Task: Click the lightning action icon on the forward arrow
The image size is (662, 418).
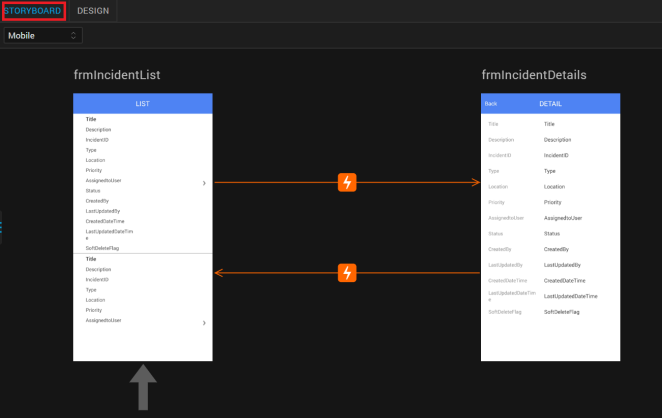Action: click(347, 182)
